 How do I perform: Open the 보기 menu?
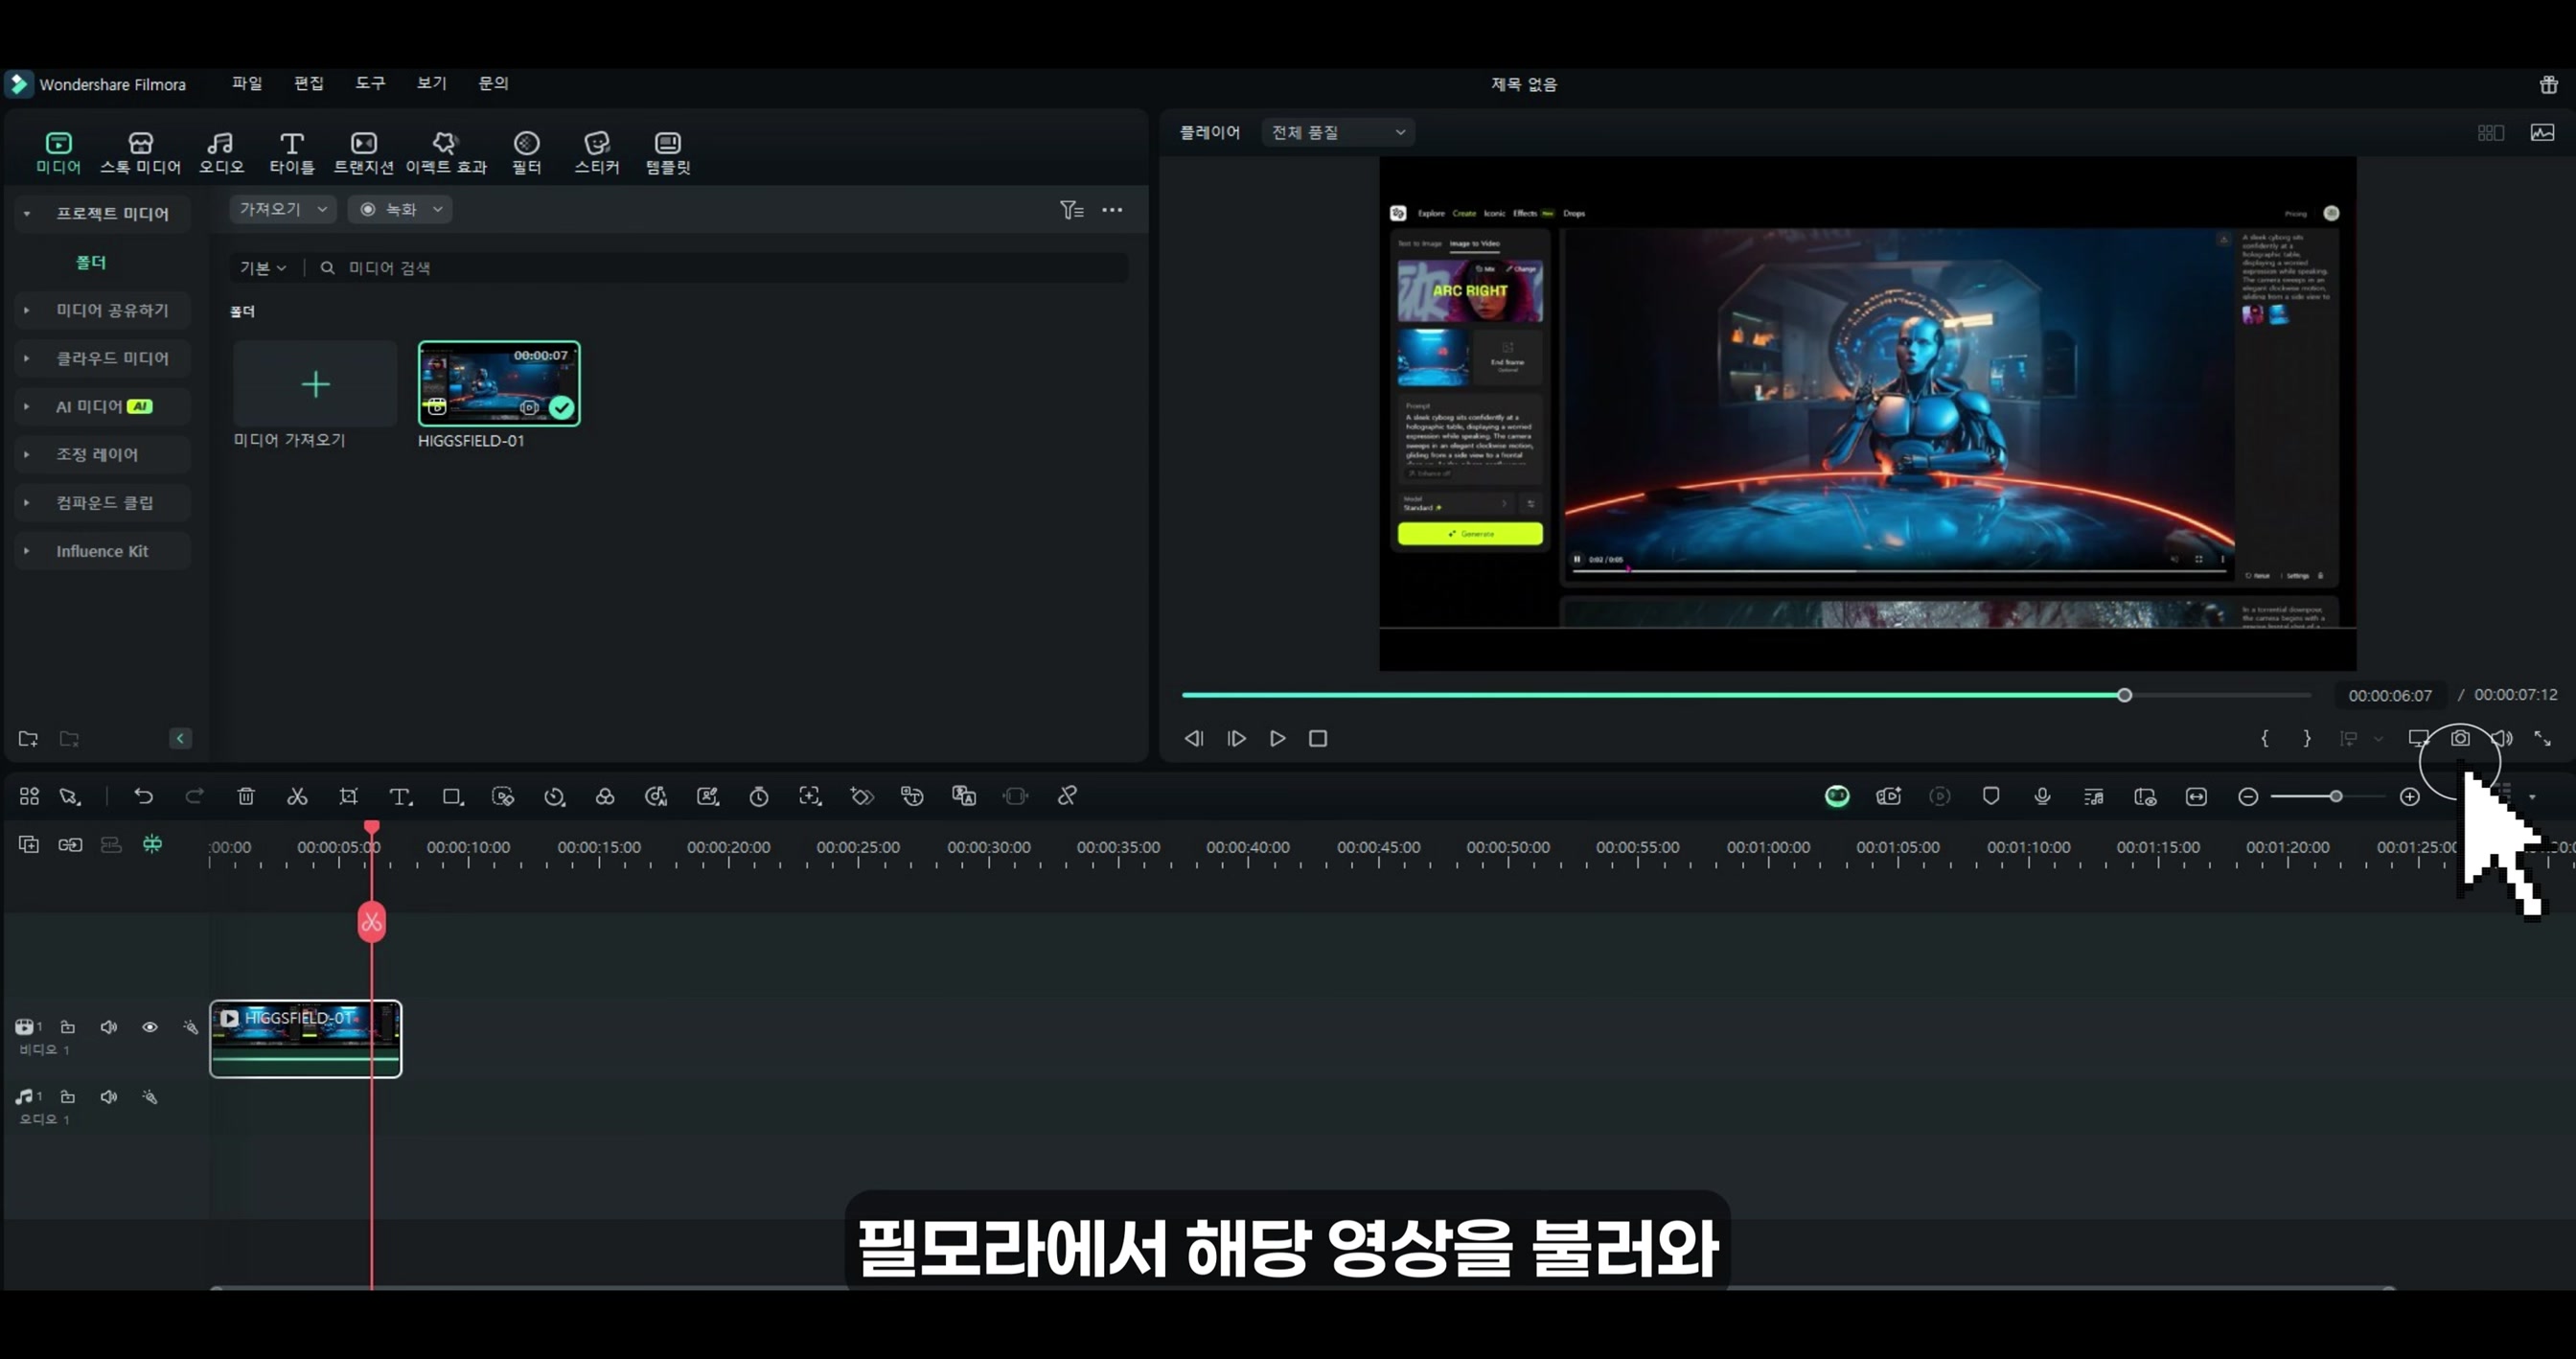pos(431,83)
